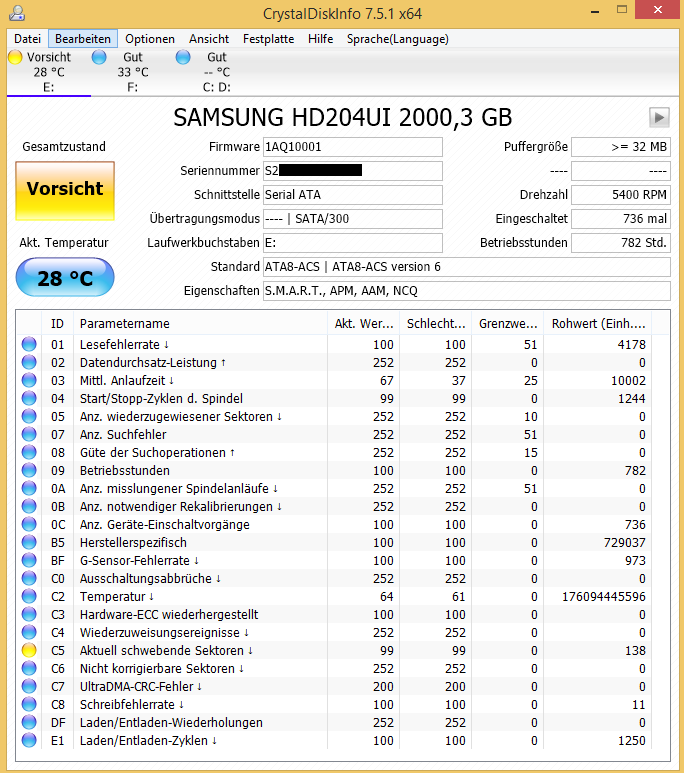Click the status icon for row 09 Betriebsstunden

29,470
